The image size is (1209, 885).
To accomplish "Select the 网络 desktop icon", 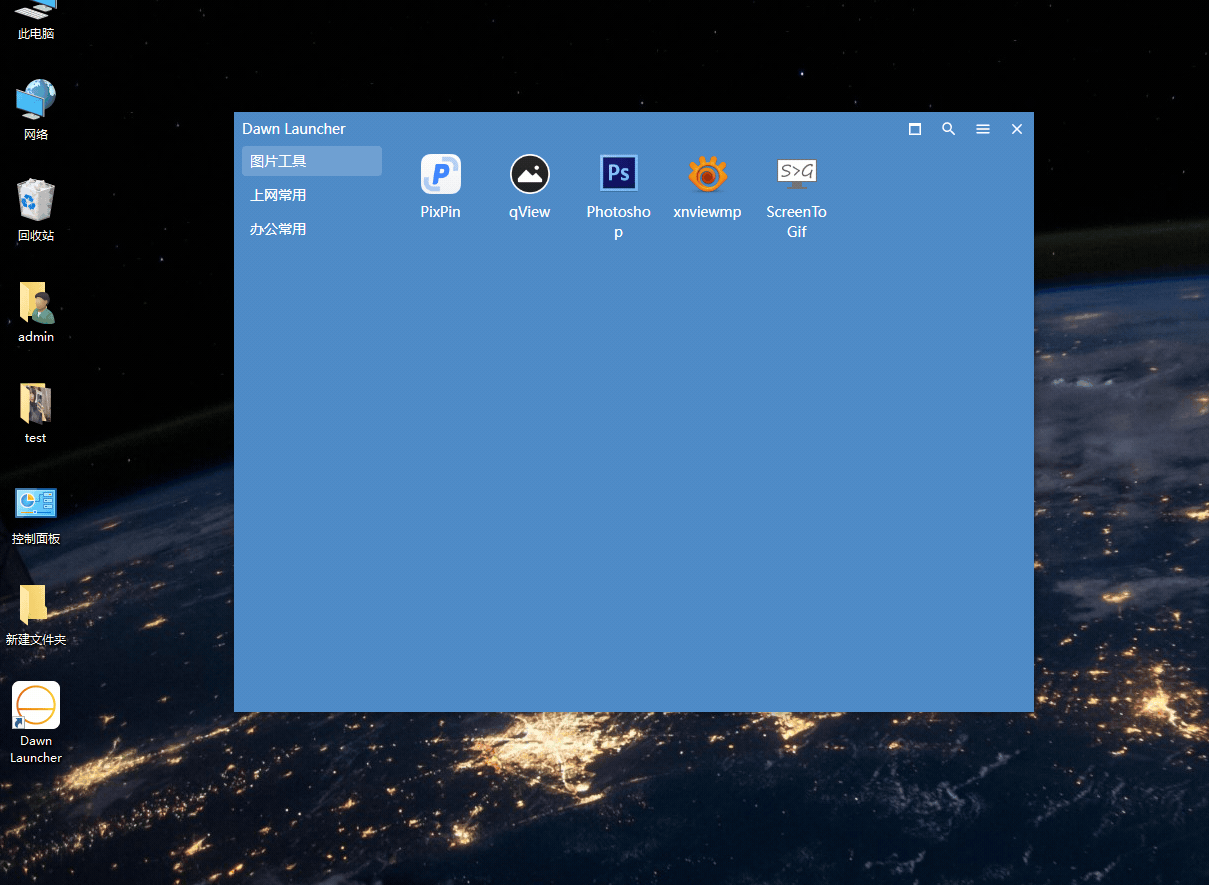I will 36,100.
